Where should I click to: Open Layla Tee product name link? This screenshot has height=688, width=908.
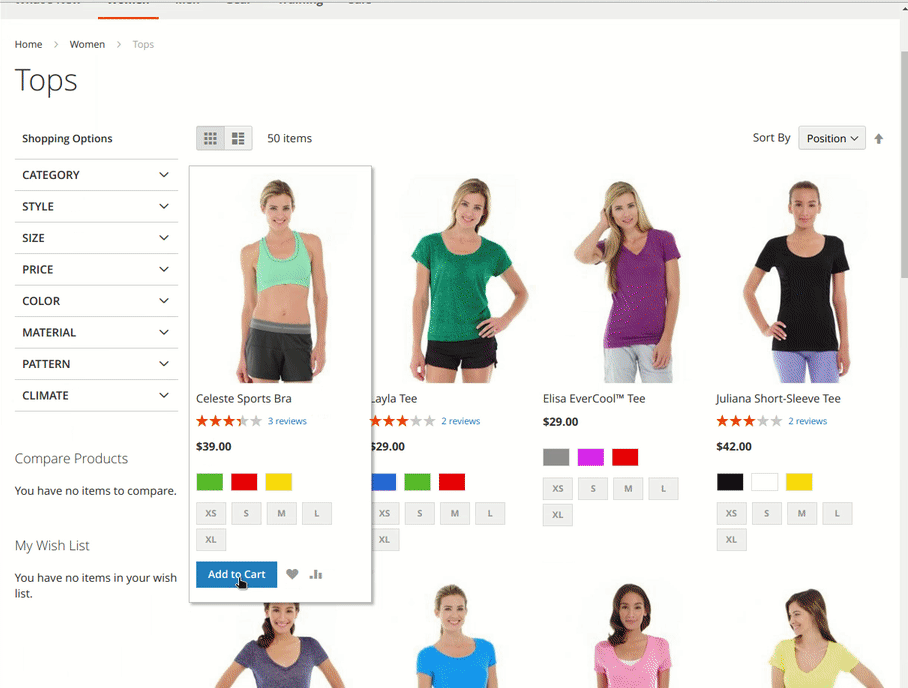(394, 398)
